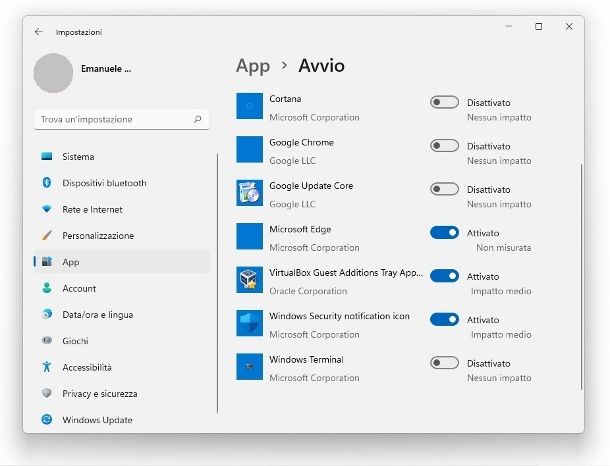Click the Google Update Core name
This screenshot has height=466, width=610.
[311, 186]
